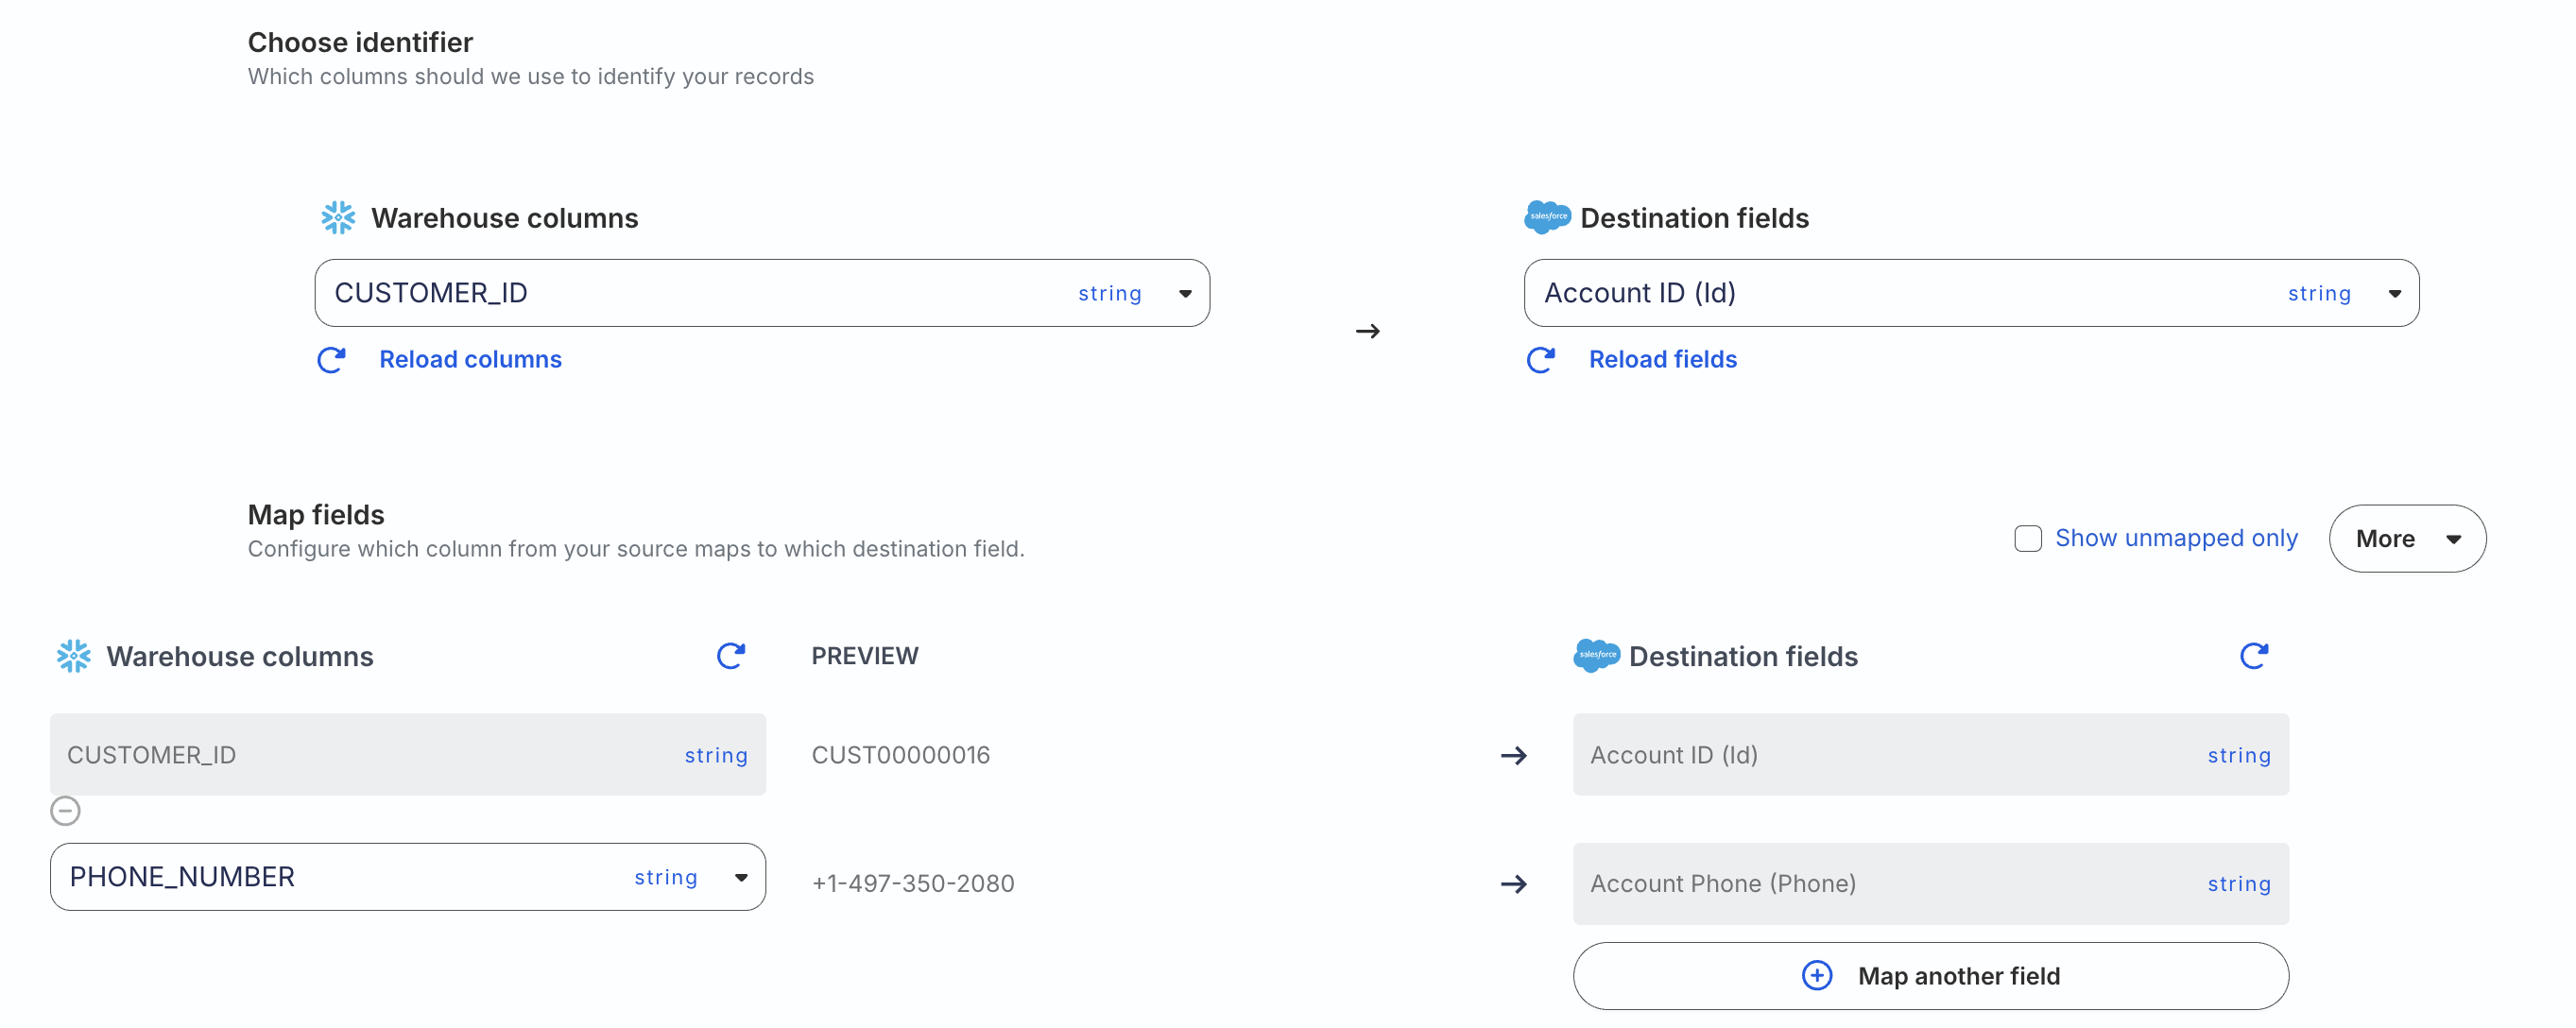The width and height of the screenshot is (2576, 1028).
Task: Click the reload icon beside Reload columns
Action: (x=331, y=360)
